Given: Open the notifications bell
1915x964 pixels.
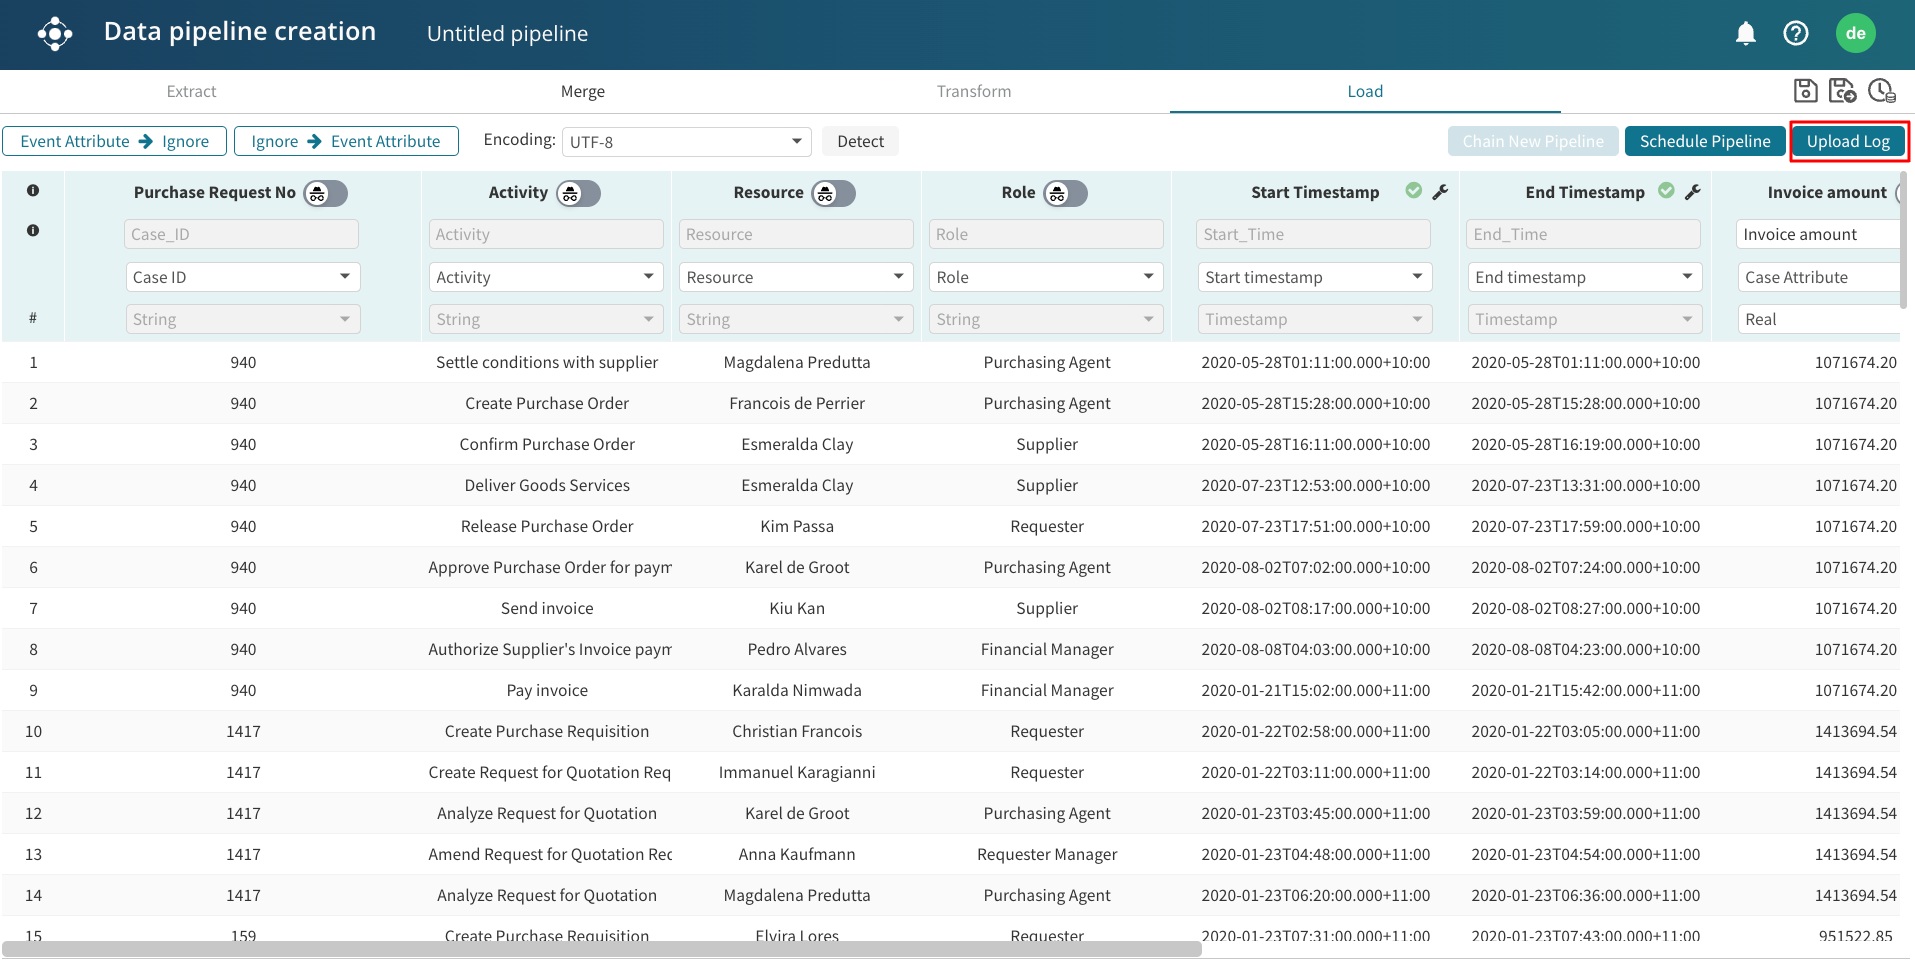Looking at the screenshot, I should pos(1745,34).
